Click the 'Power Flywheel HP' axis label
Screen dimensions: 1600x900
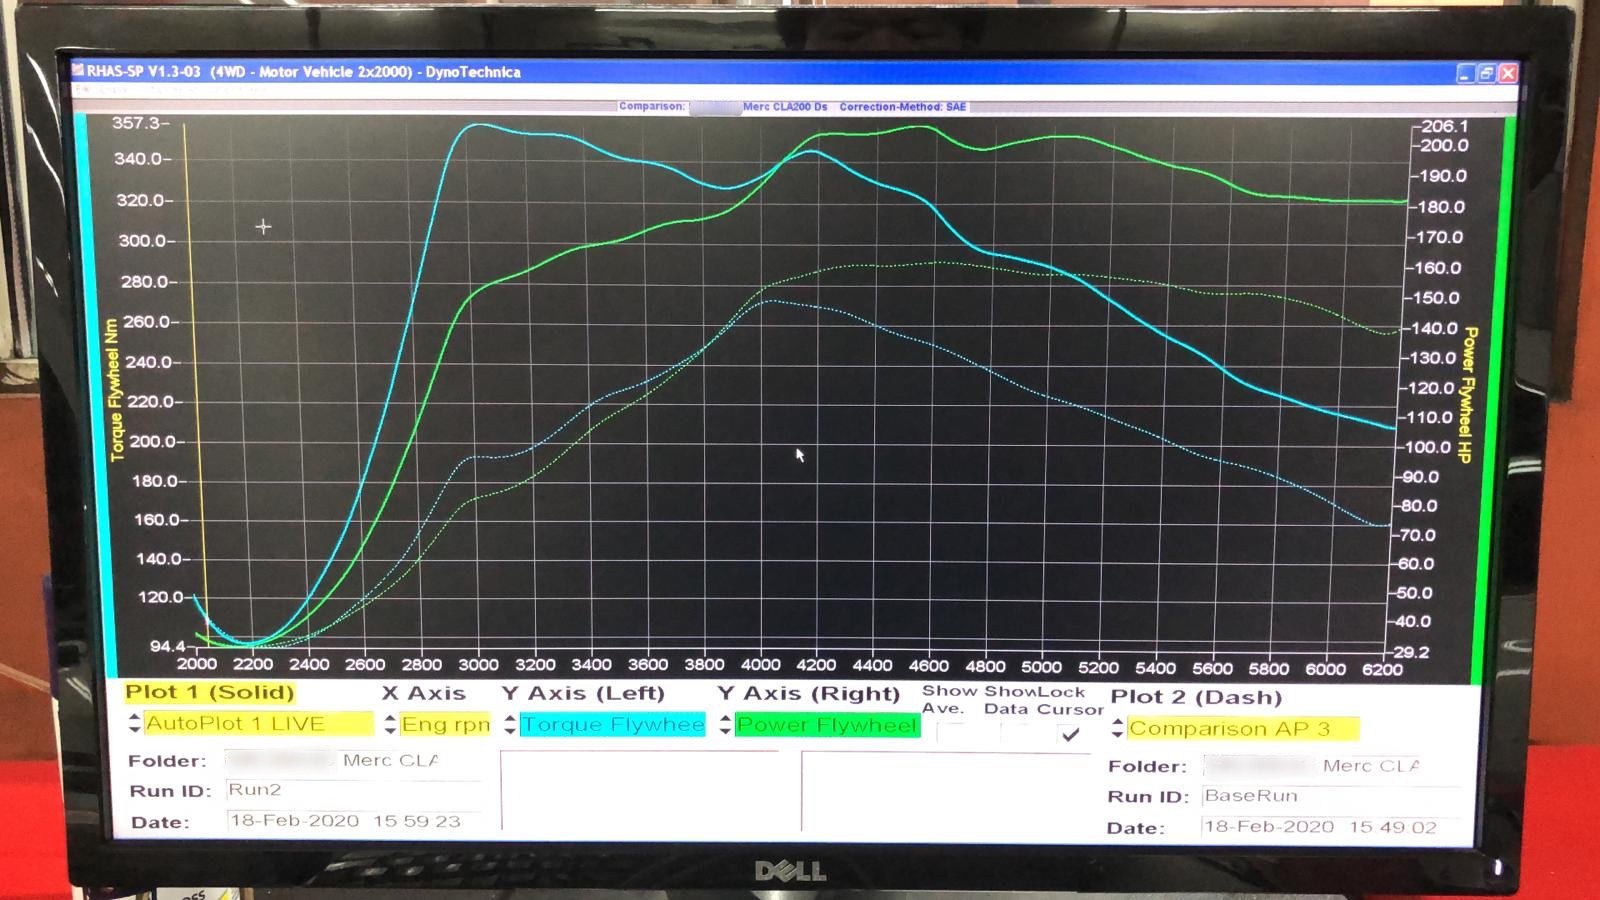coord(1468,394)
